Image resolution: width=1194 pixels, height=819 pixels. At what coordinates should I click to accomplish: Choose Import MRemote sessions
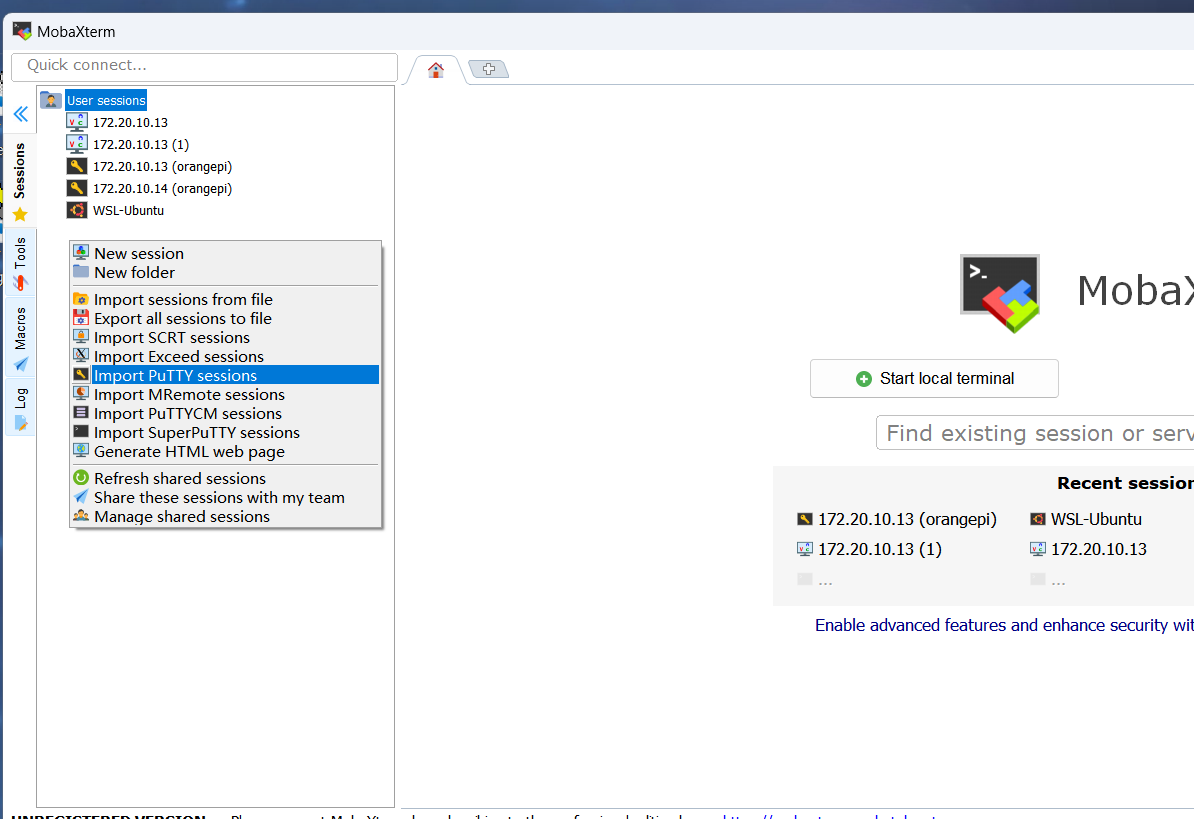click(225, 395)
